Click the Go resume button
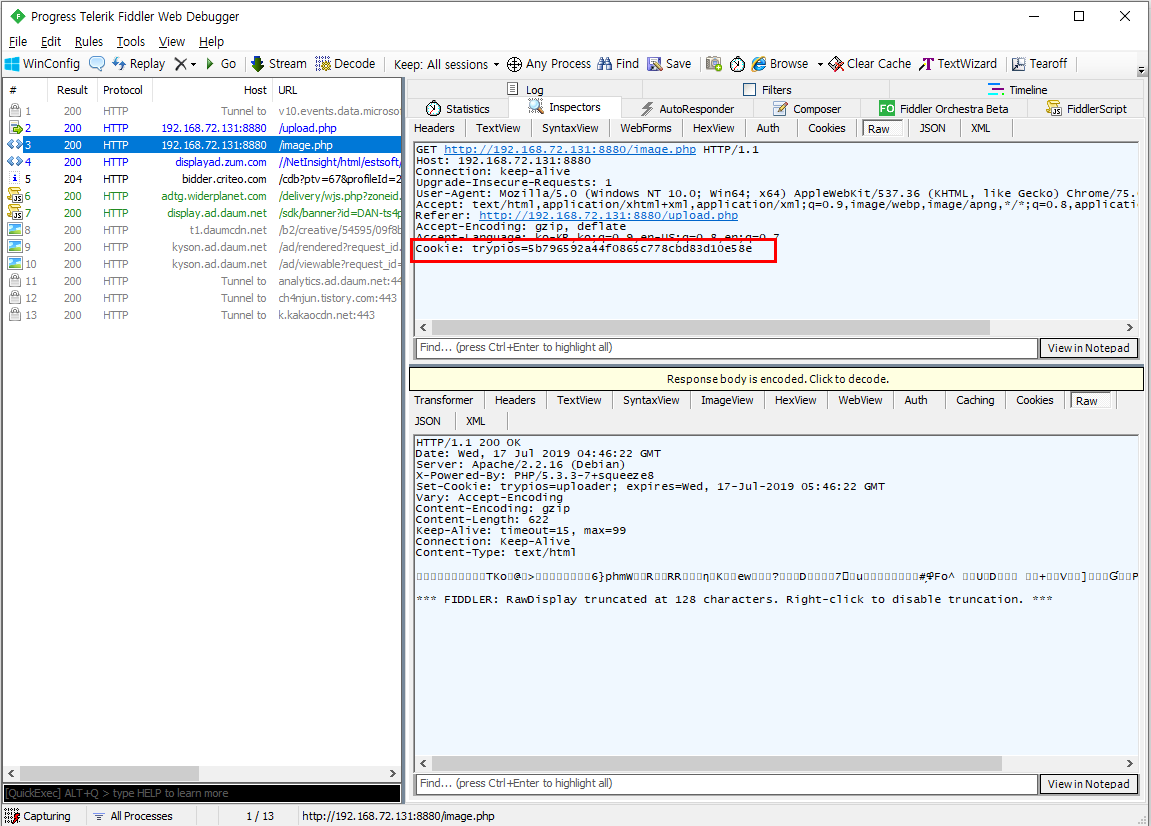Screen dimensions: 1151x826 pos(221,64)
